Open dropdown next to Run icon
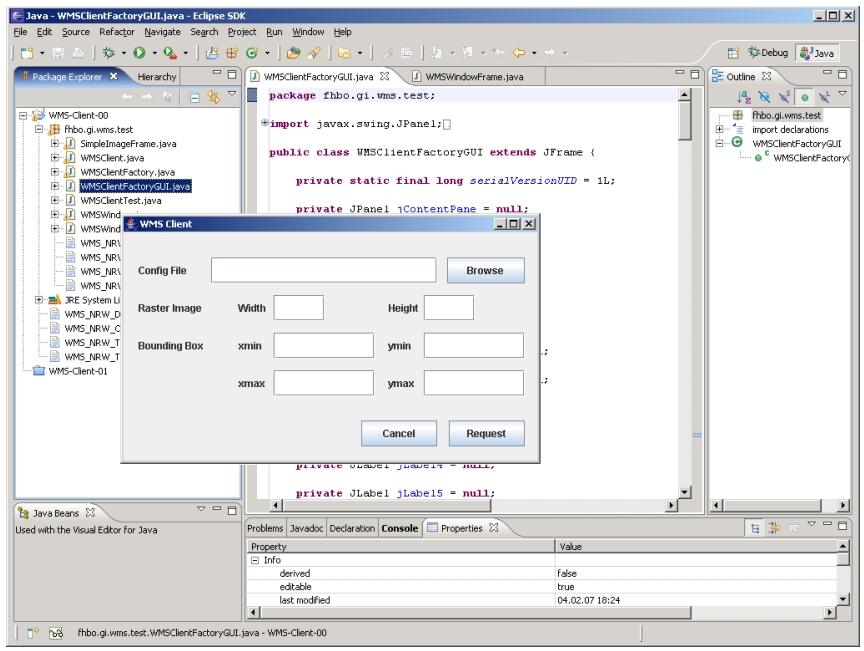This screenshot has height=651, width=864. [154, 53]
